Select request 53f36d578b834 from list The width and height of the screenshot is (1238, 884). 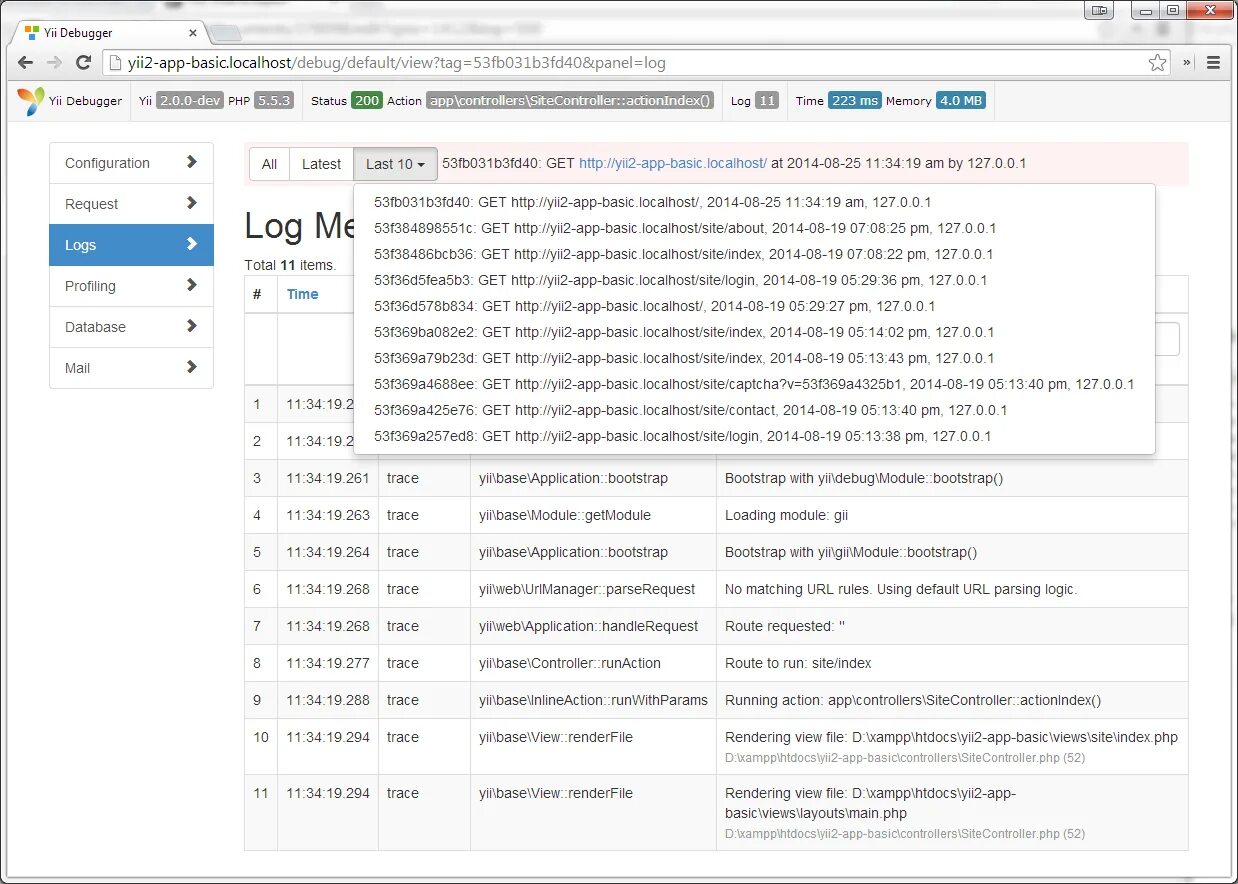click(x=754, y=306)
